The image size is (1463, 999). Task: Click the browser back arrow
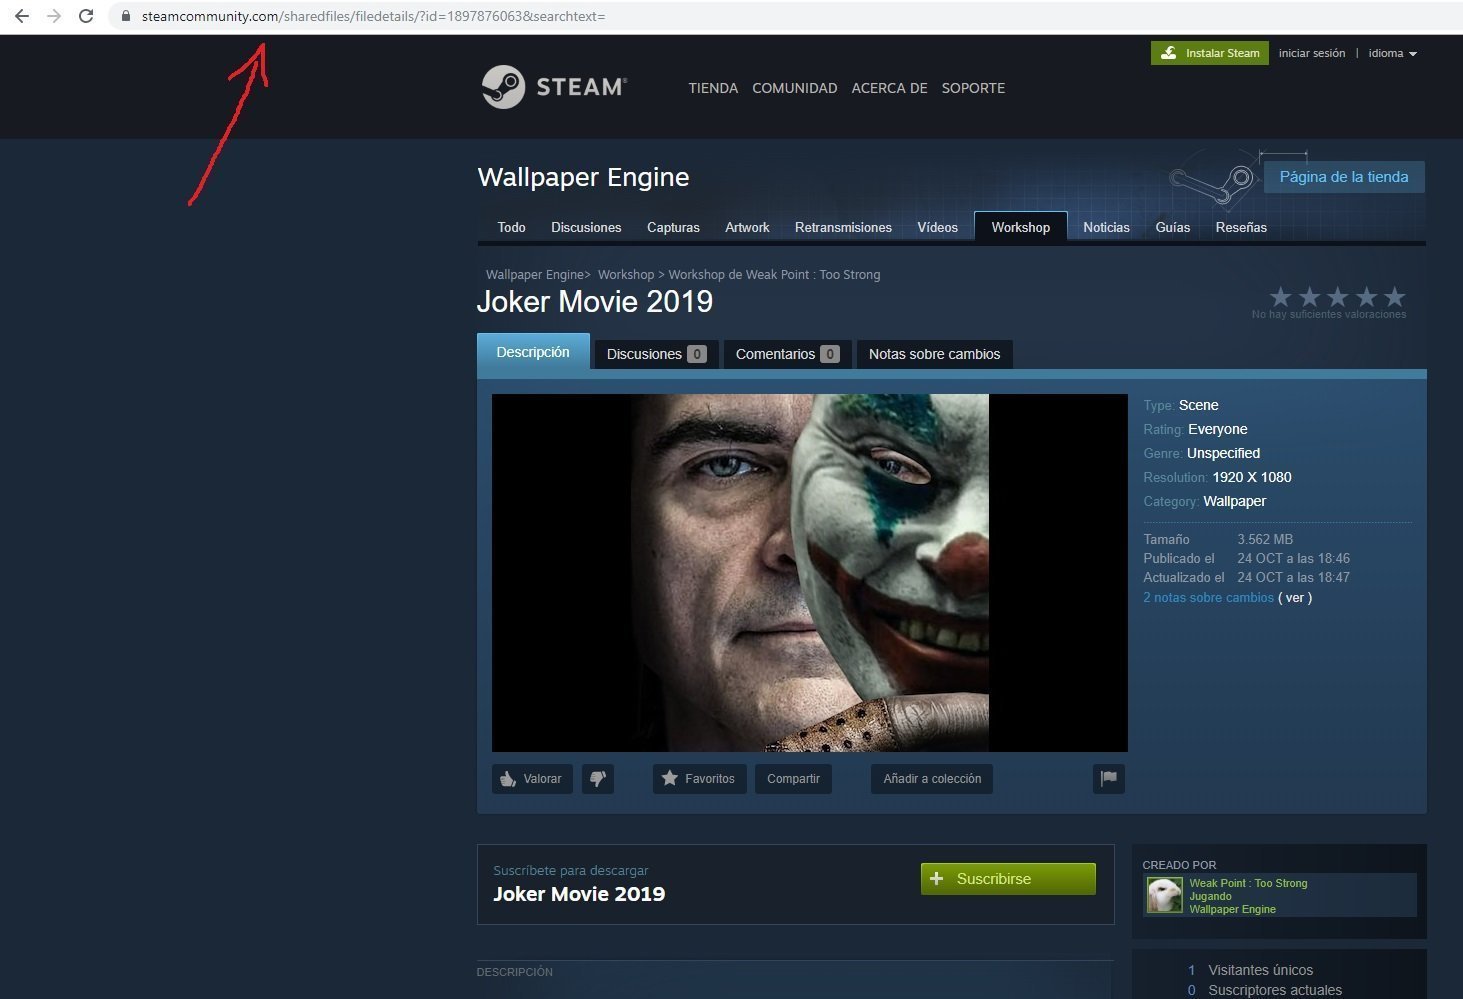point(22,16)
